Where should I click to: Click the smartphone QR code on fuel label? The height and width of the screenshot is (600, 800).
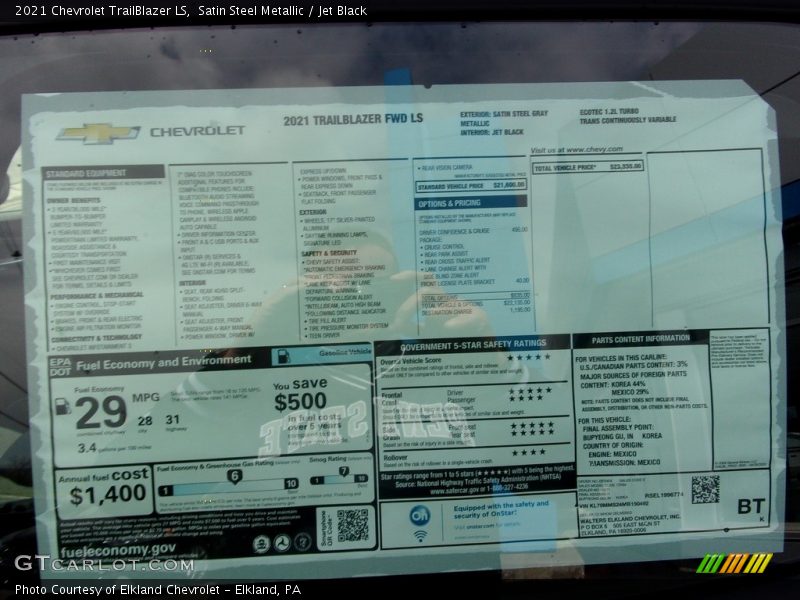click(351, 525)
